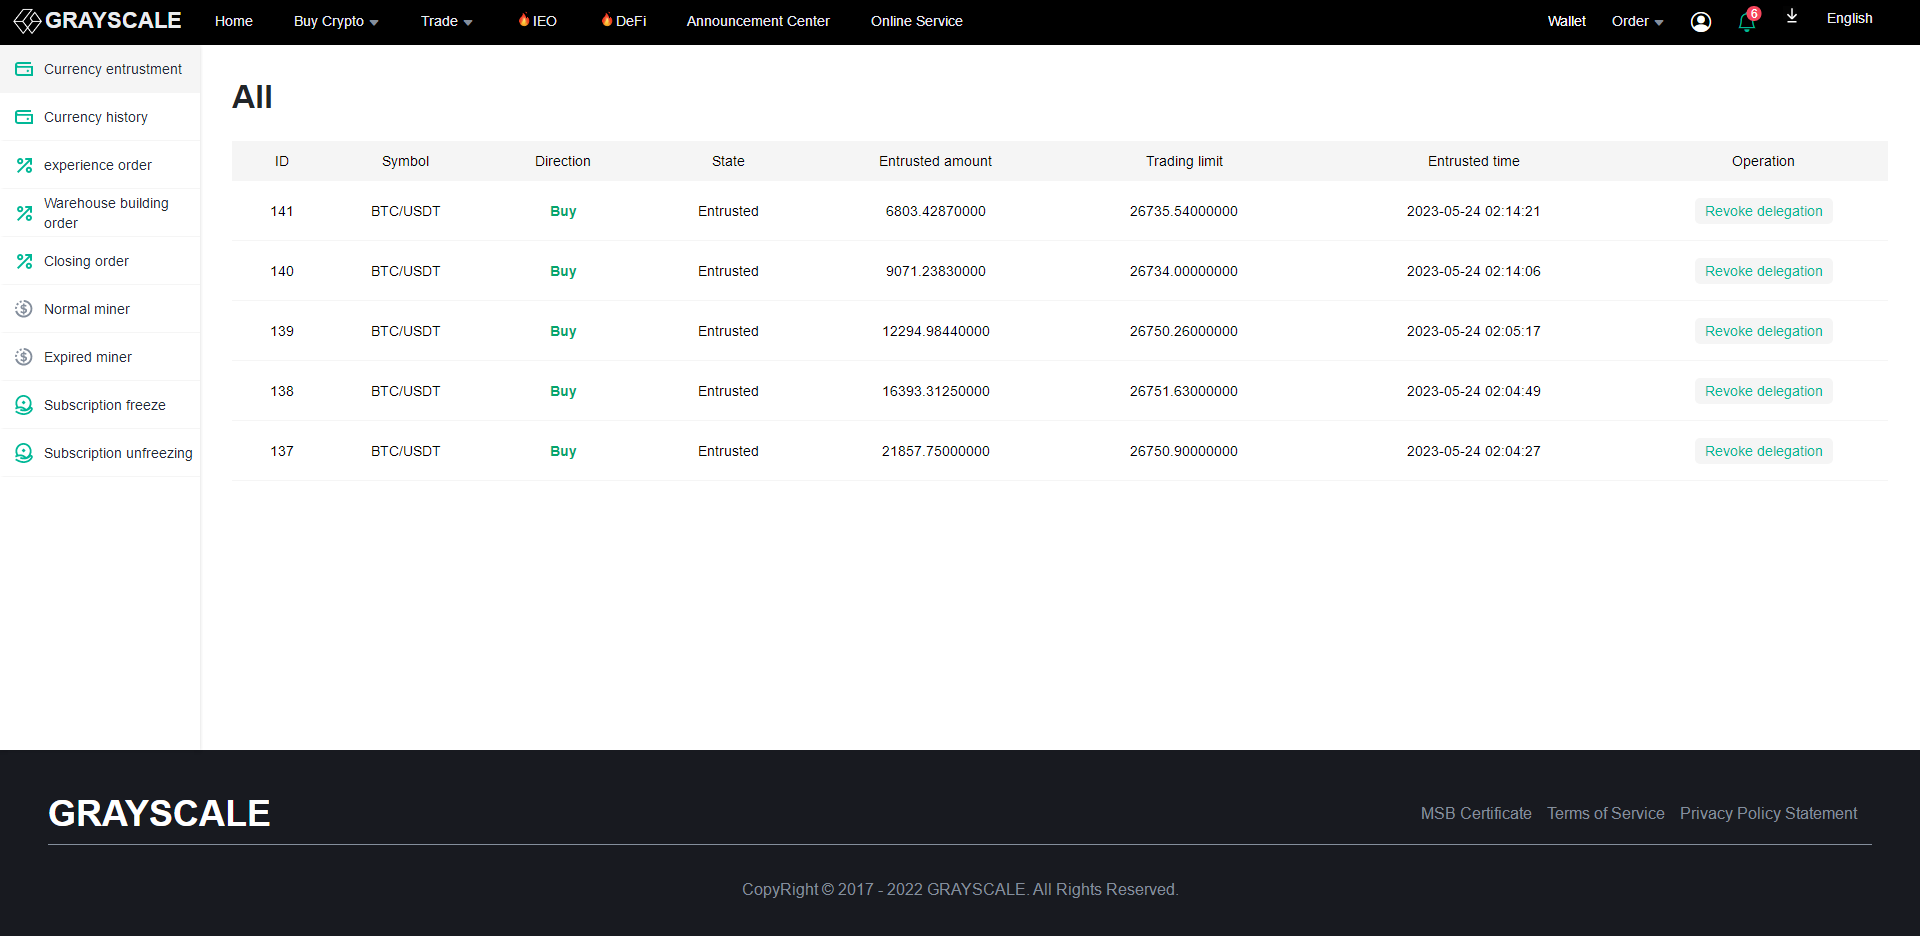This screenshot has height=936, width=1920.
Task: Open the MSB Certificate footer link
Action: pos(1476,813)
